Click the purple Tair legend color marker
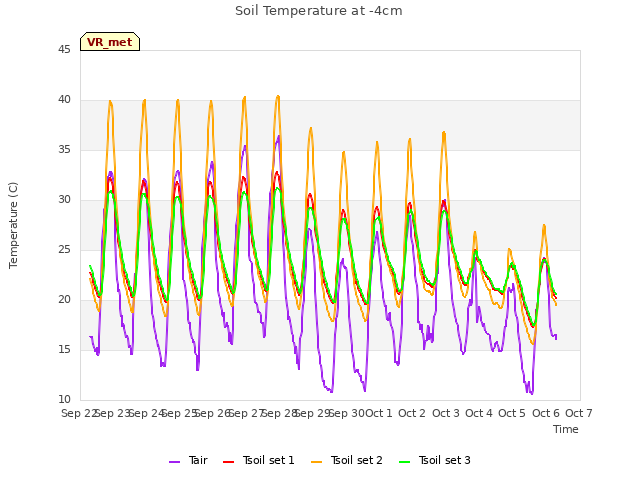 click(x=175, y=462)
